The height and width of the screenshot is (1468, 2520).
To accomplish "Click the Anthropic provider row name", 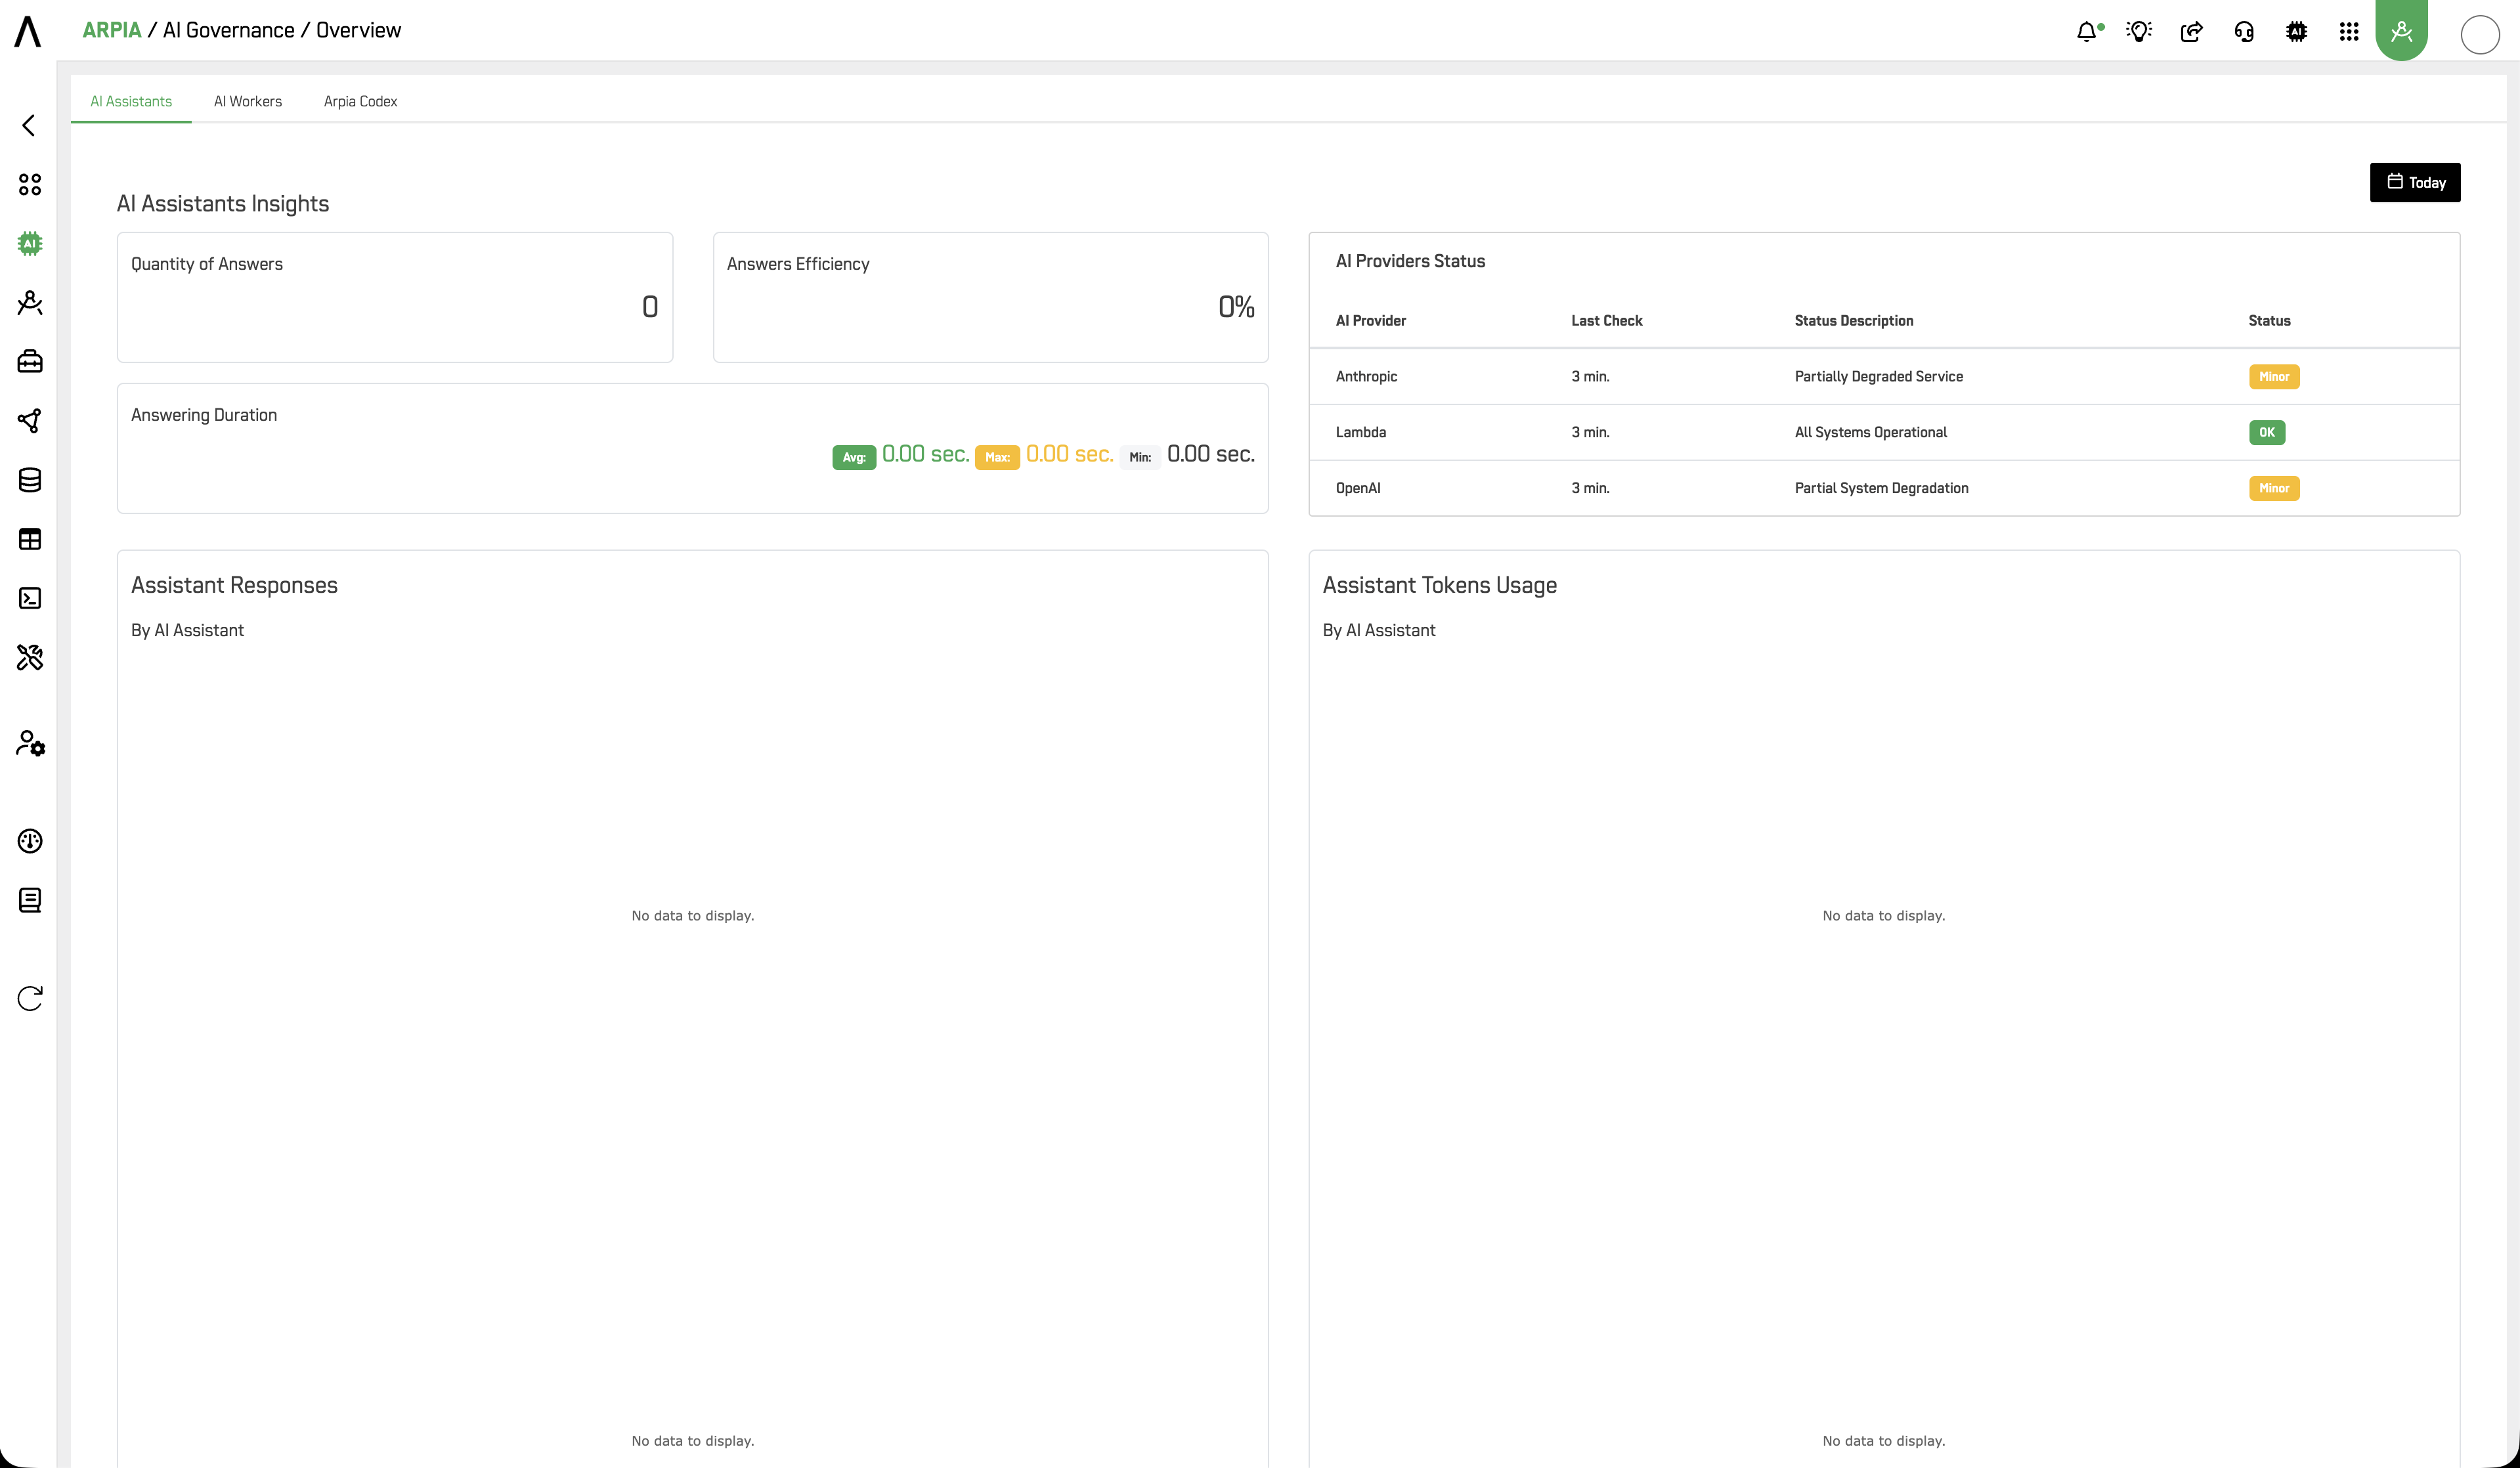I will (x=1366, y=376).
